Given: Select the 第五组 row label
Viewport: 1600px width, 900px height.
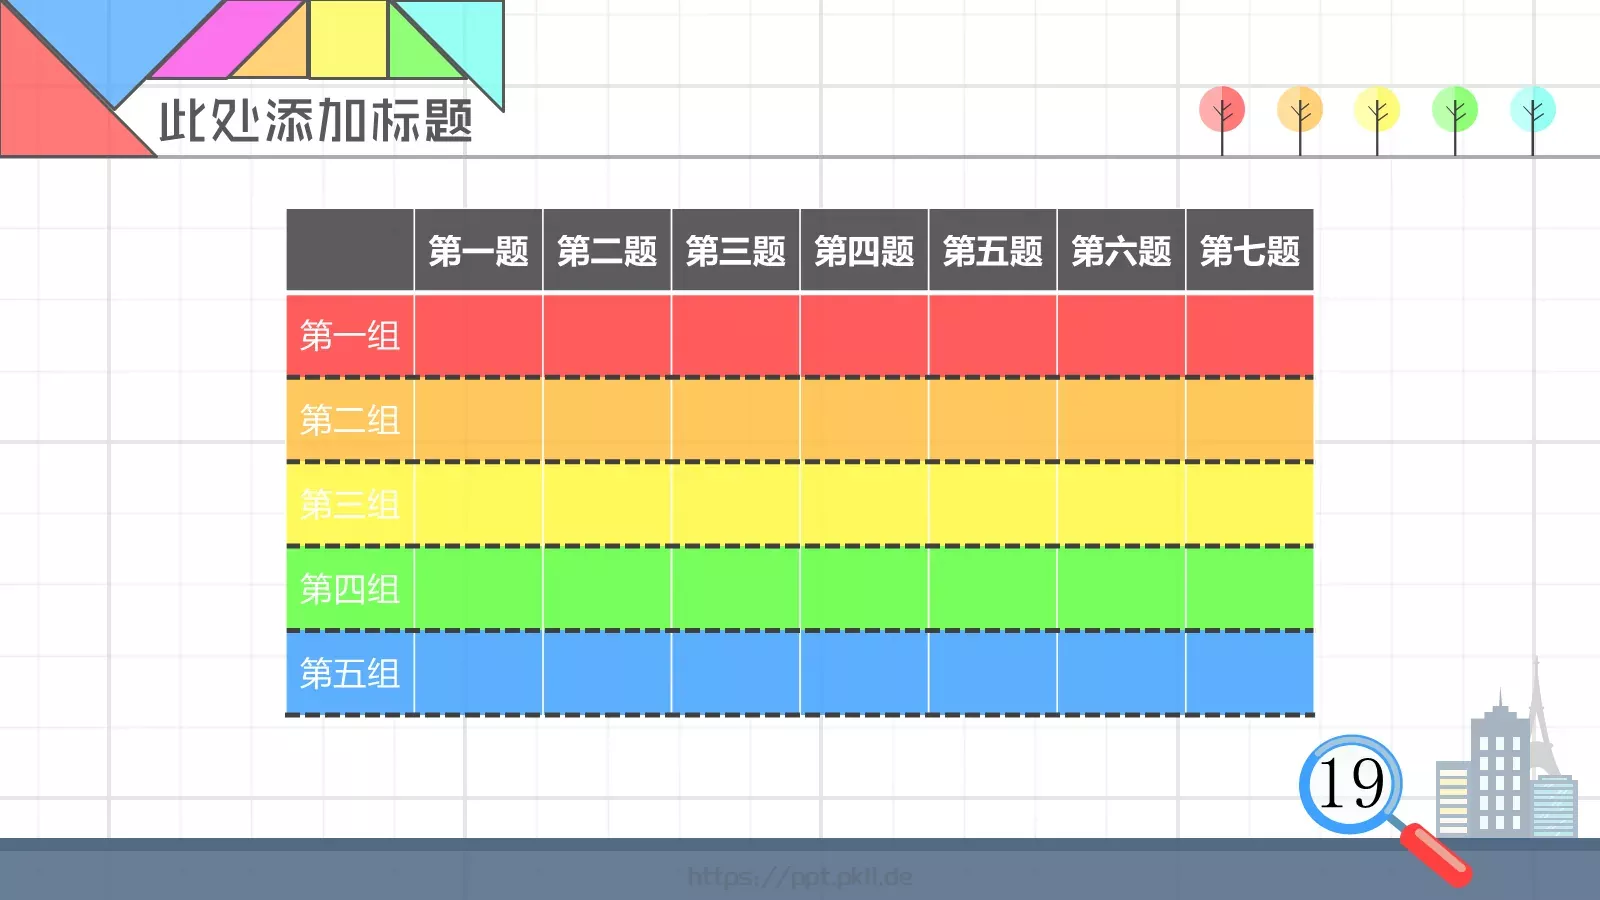Looking at the screenshot, I should point(350,673).
